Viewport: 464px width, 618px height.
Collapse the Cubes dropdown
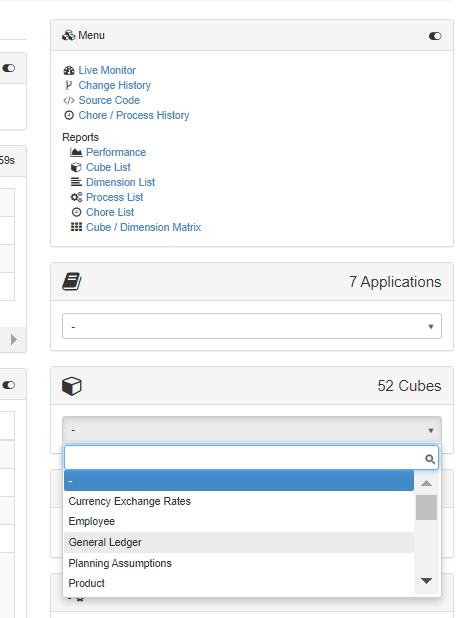[x=252, y=430]
